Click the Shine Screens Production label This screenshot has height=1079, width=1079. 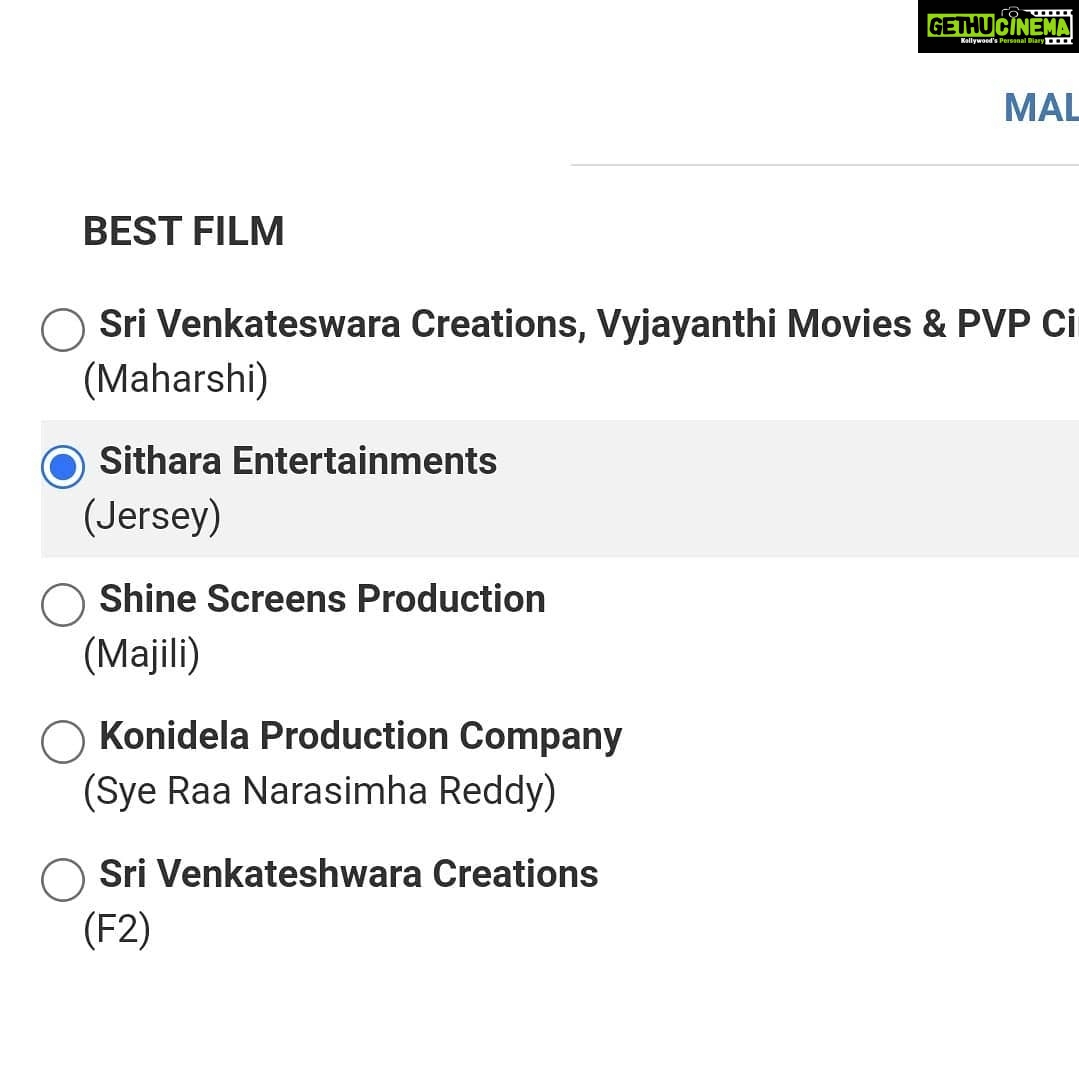coord(323,598)
